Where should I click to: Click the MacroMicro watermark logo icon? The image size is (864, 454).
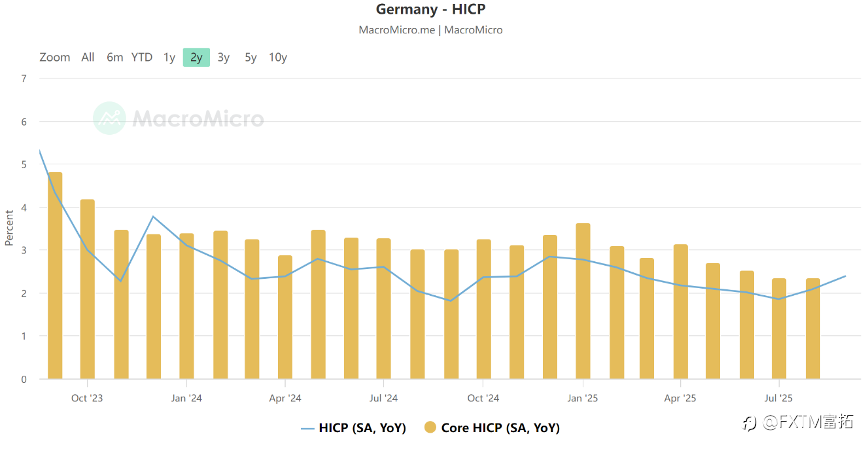point(110,118)
